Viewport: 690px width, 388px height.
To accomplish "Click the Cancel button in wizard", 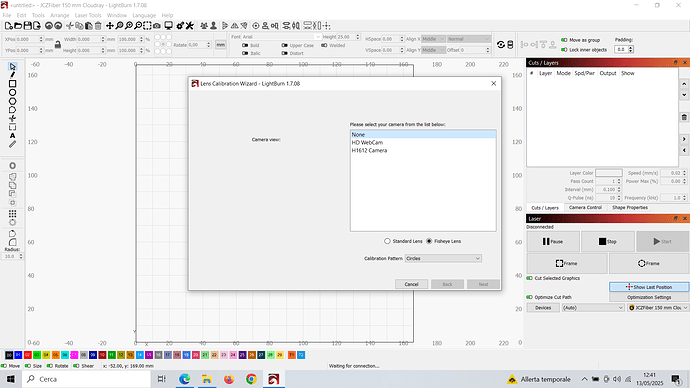I will coord(411,284).
